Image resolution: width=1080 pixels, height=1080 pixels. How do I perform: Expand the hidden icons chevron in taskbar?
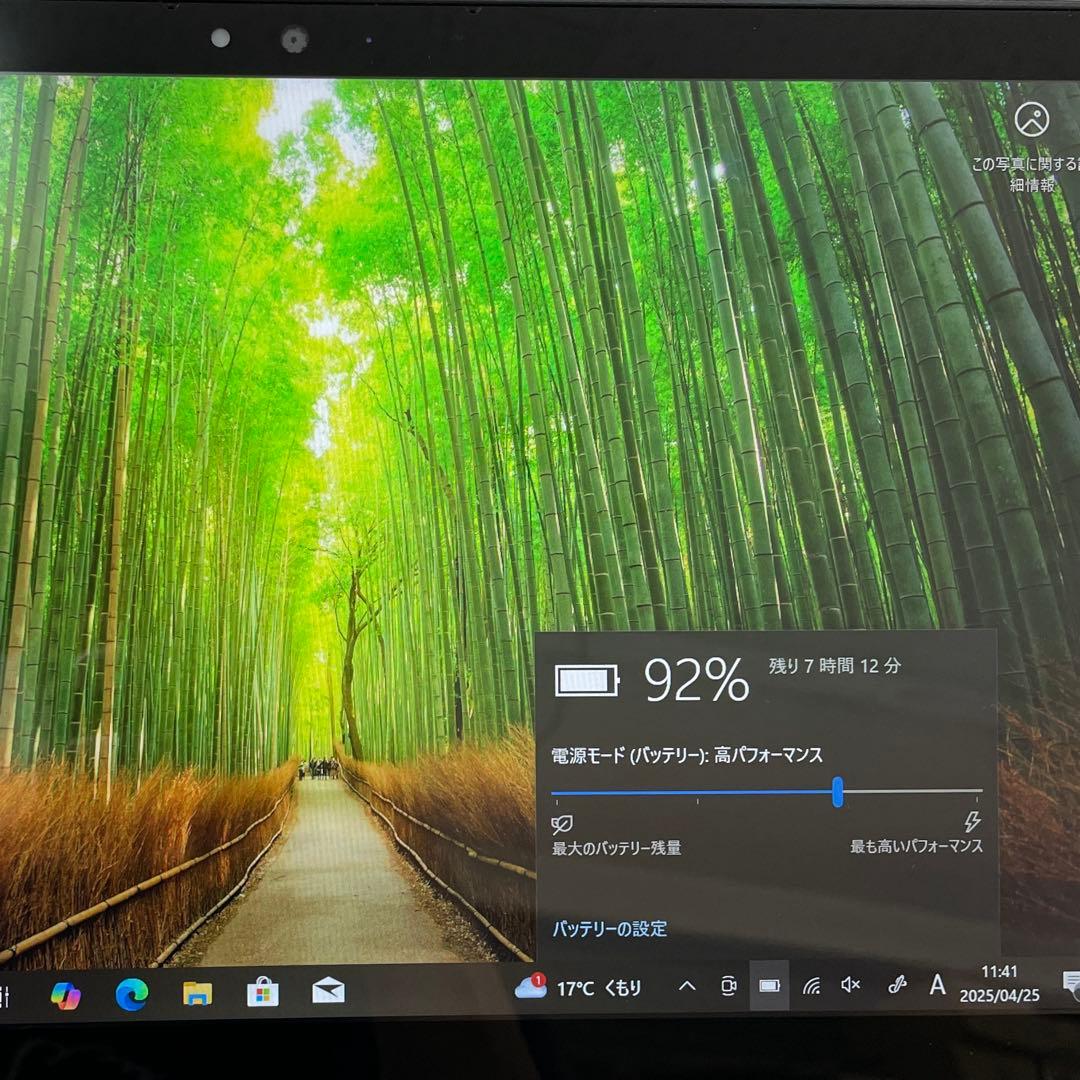[685, 986]
